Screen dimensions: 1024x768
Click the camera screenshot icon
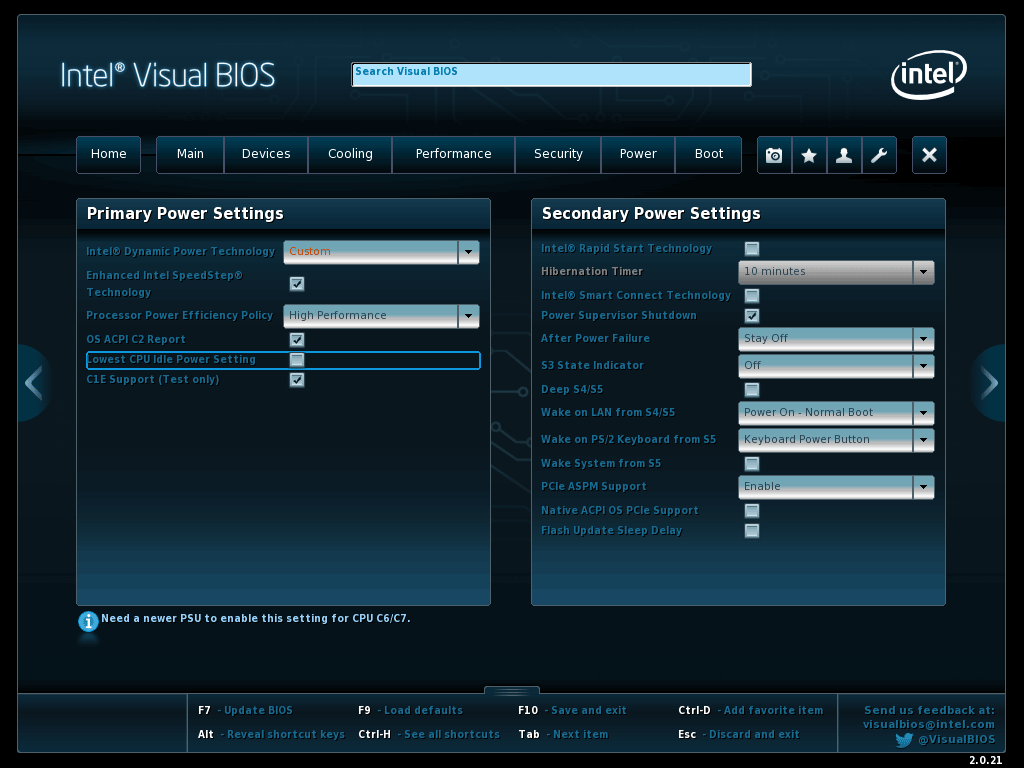[774, 155]
